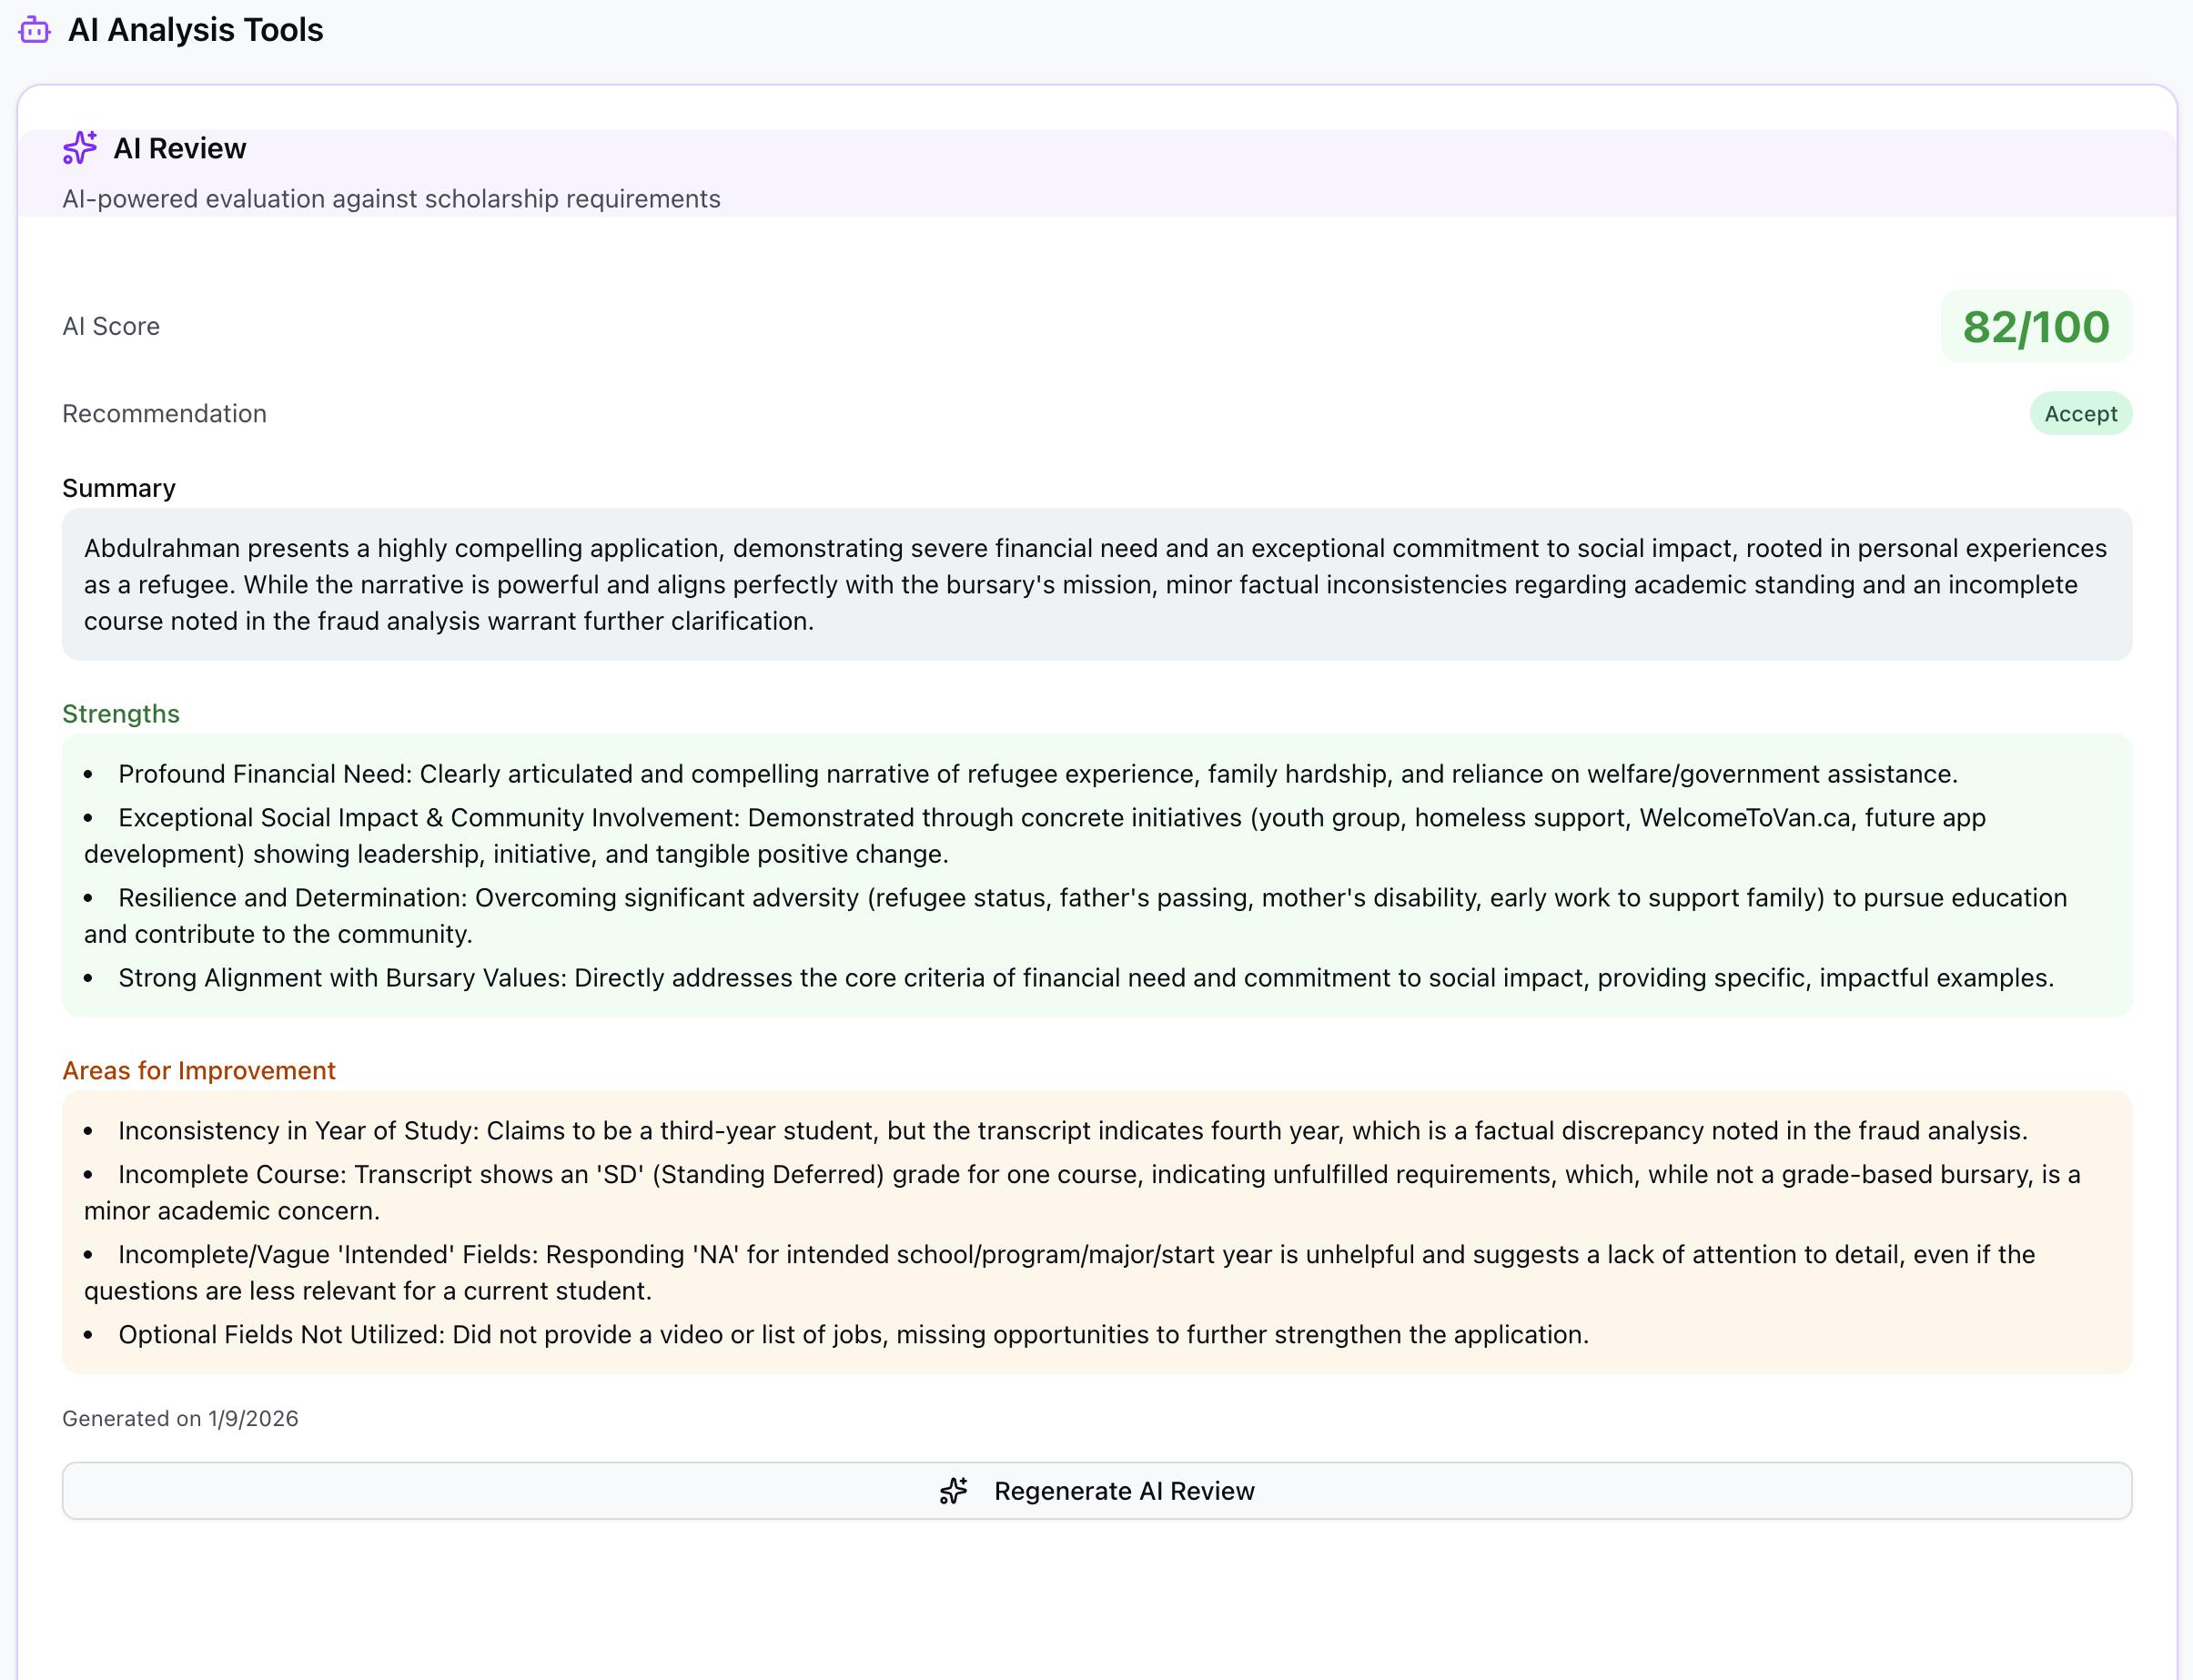
Task: Open the AI Review tab
Action: click(180, 148)
